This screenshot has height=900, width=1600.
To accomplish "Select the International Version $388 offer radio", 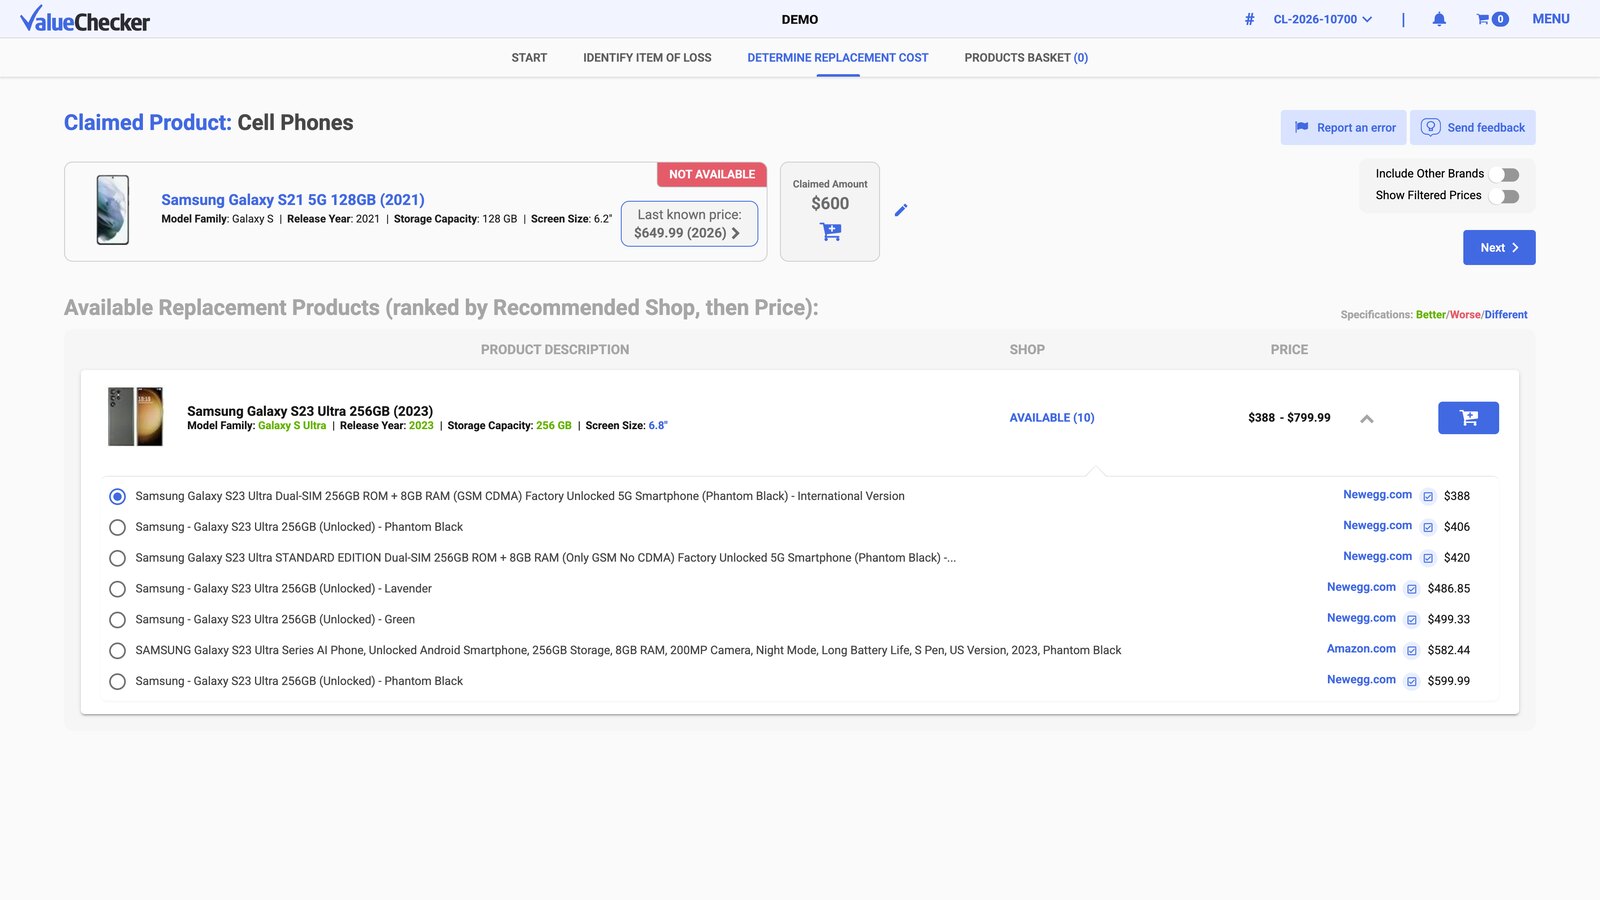I will (x=117, y=496).
